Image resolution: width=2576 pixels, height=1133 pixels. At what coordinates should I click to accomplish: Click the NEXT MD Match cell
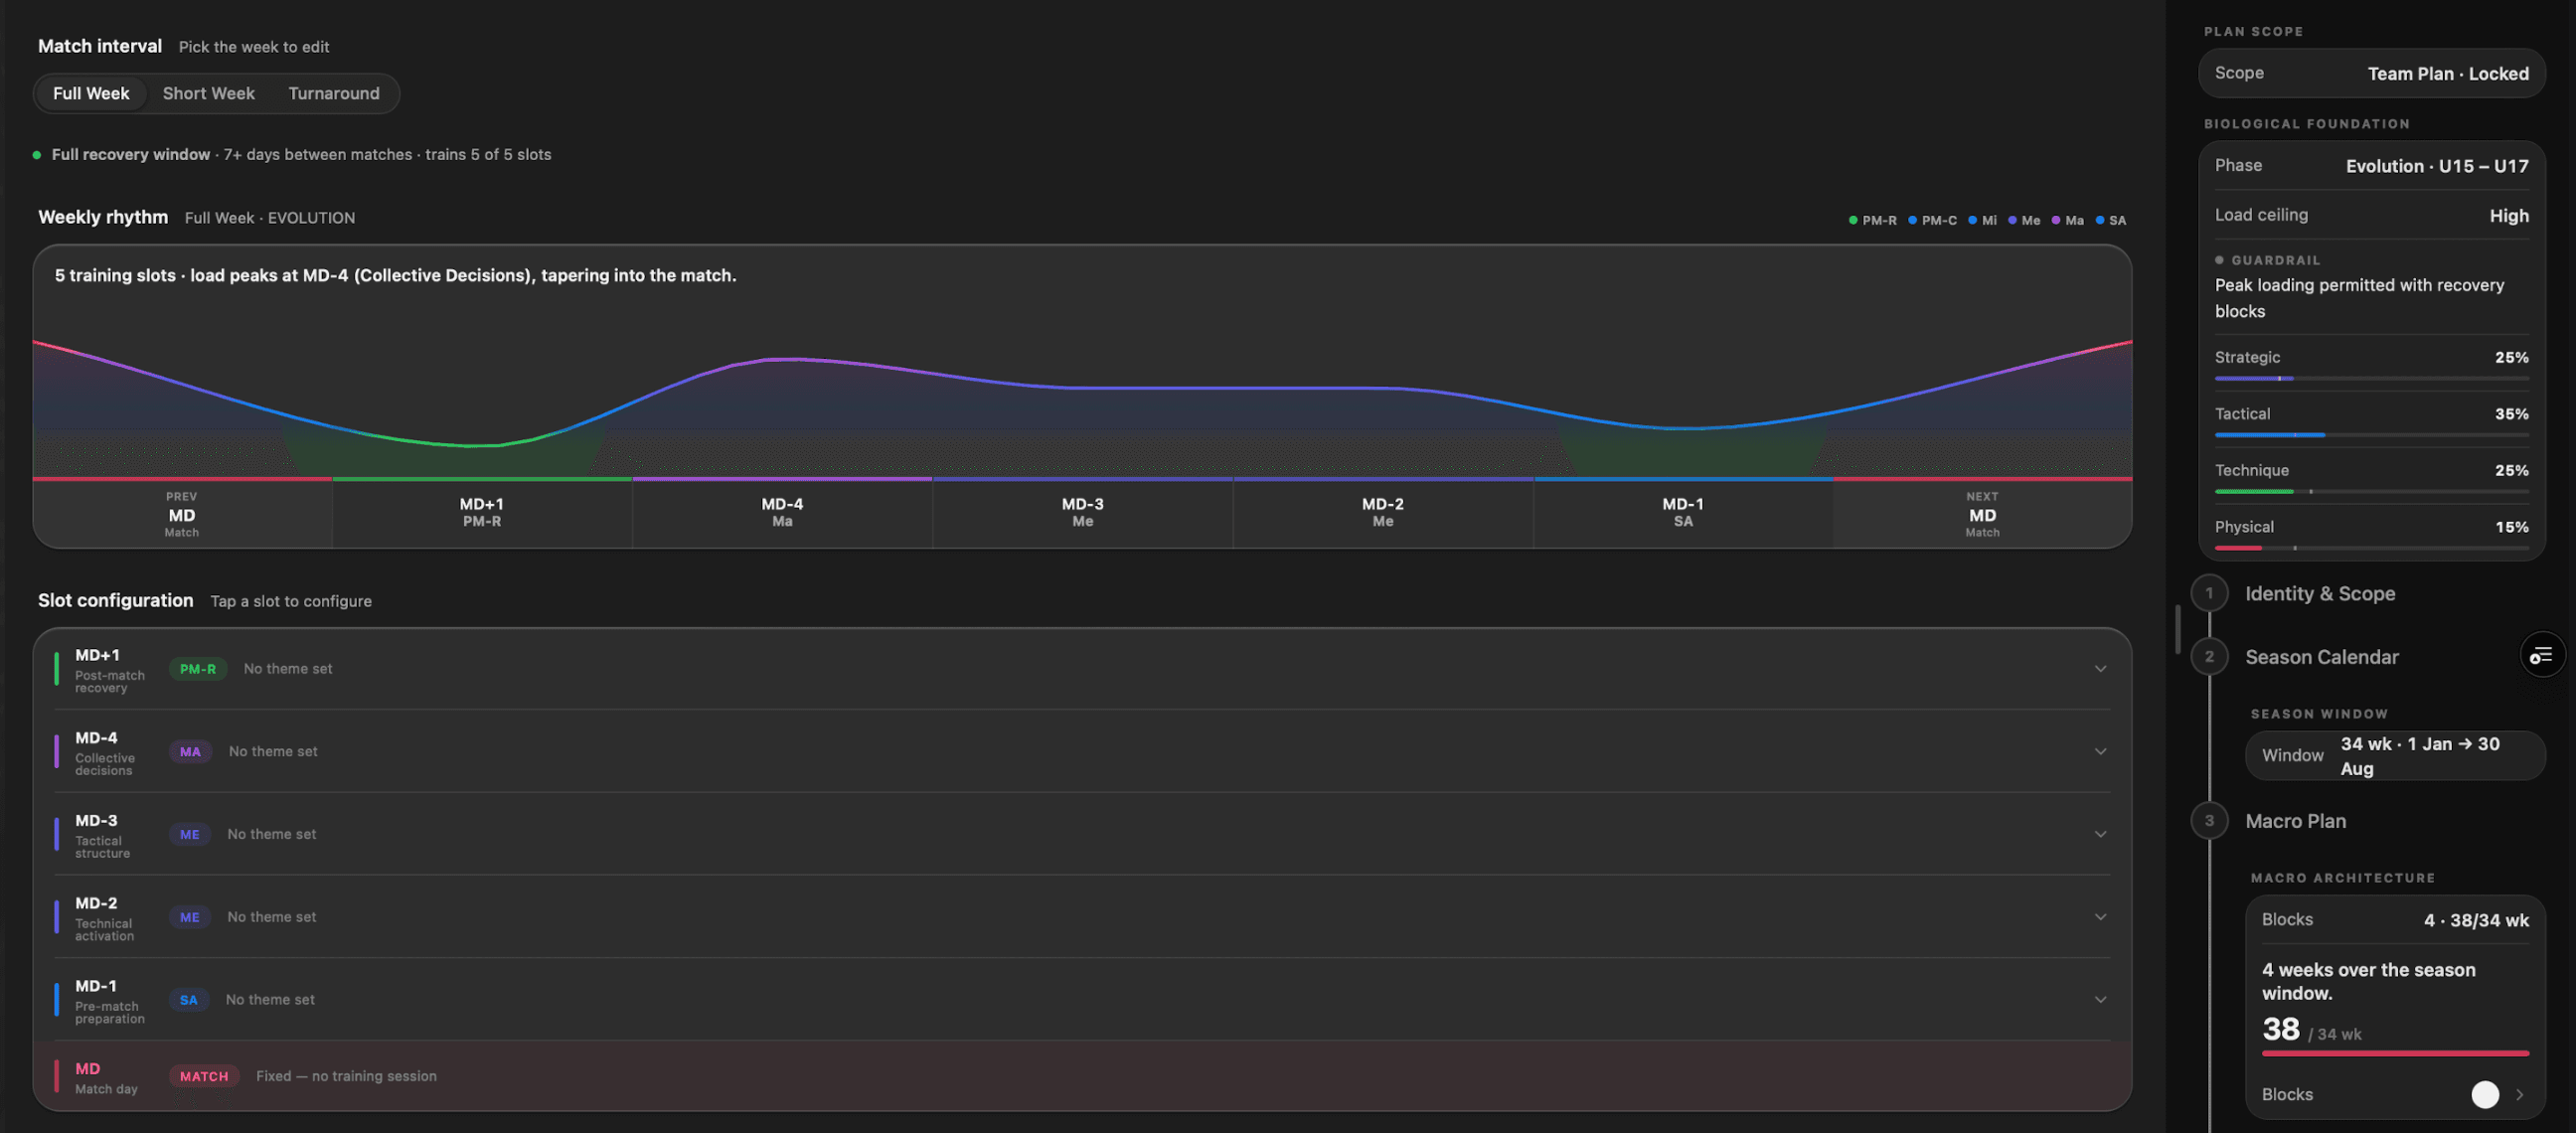(1982, 514)
